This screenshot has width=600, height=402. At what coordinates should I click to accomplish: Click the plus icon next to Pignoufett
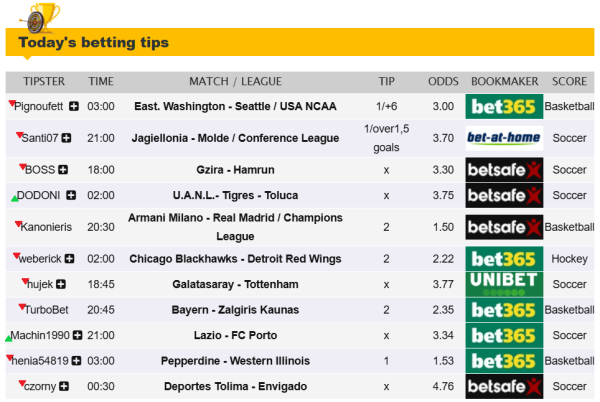[x=73, y=106]
